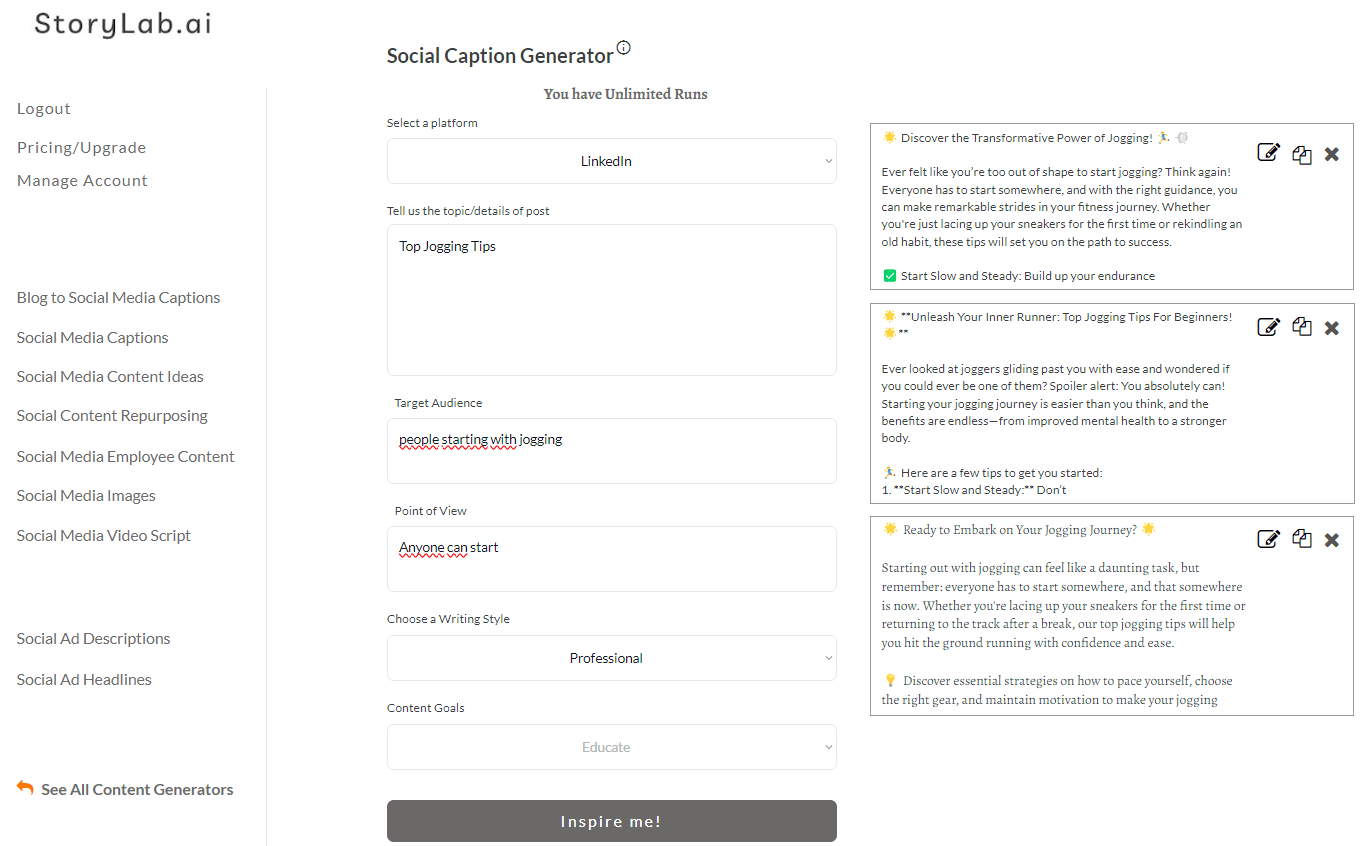This screenshot has width=1372, height=846.
Task: Copy the 'Unleash Your Inner Runner' caption
Action: pyautogui.click(x=1301, y=327)
